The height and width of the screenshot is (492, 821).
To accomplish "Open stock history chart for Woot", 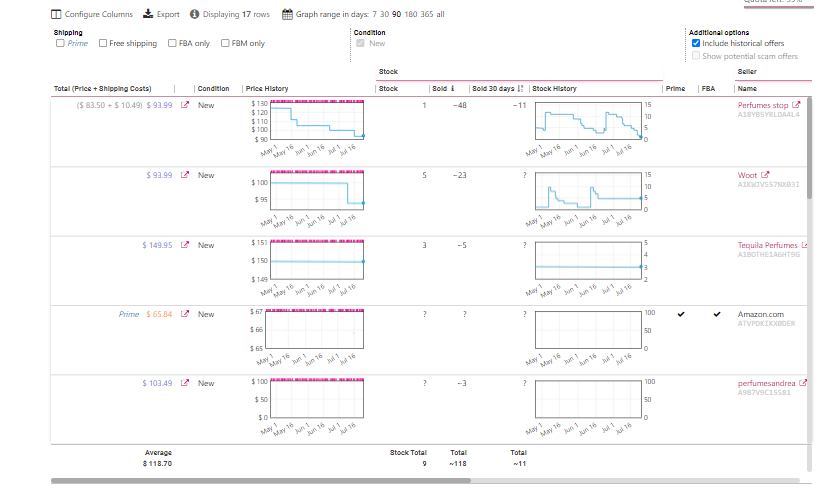I will tap(588, 191).
